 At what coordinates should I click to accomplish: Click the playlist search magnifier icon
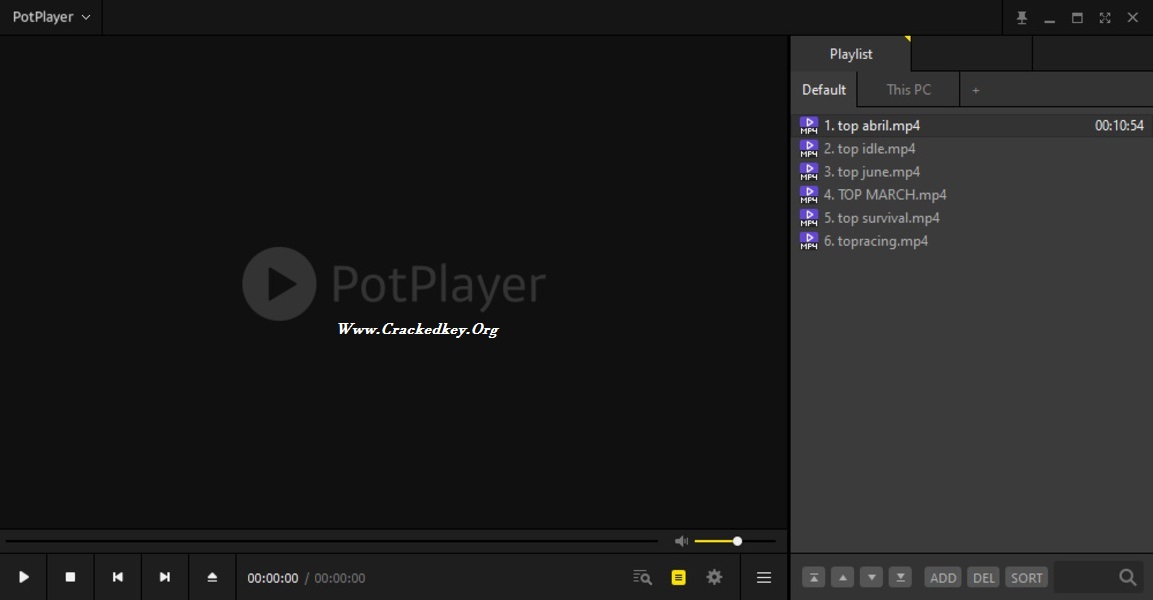pyautogui.click(x=1127, y=577)
